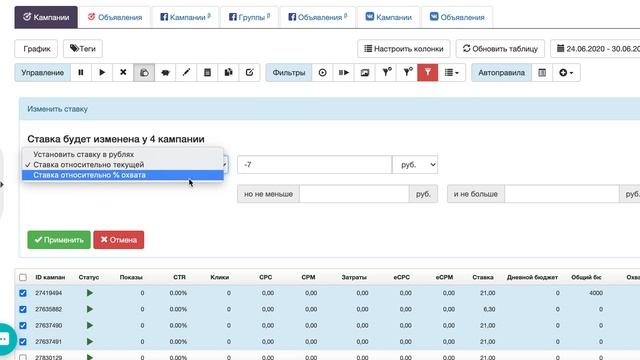This screenshot has height=360, width=640.
Task: Open the руб. unit dropdown
Action: click(415, 164)
